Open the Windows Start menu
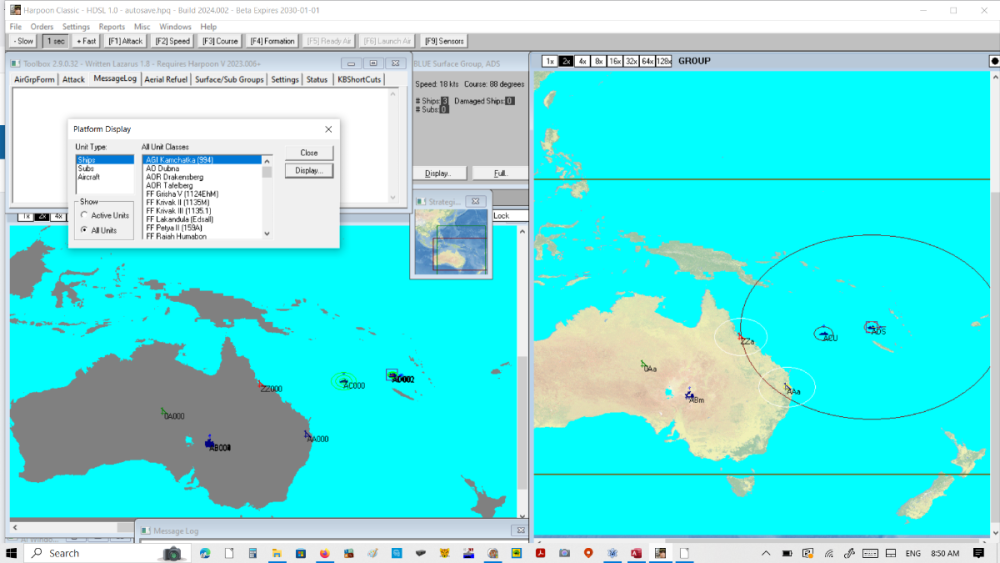This screenshot has height=563, width=1000. pyautogui.click(x=11, y=553)
